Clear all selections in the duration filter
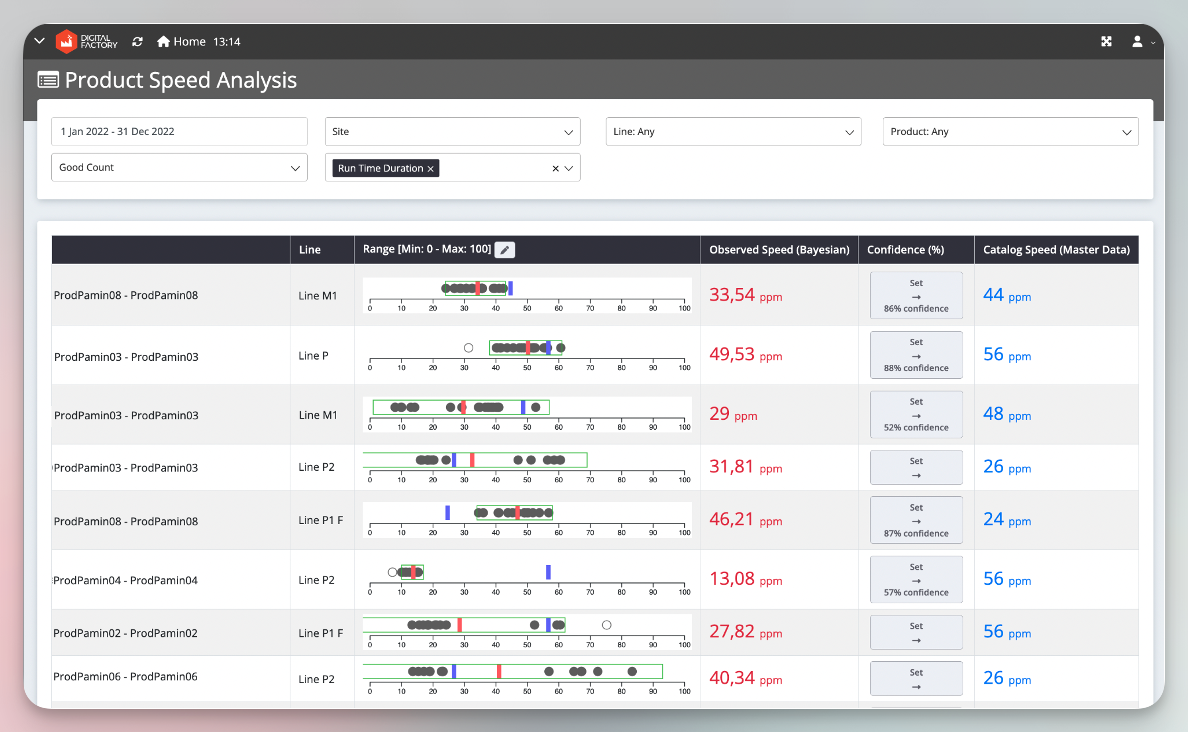The height and width of the screenshot is (732, 1188). tap(555, 169)
